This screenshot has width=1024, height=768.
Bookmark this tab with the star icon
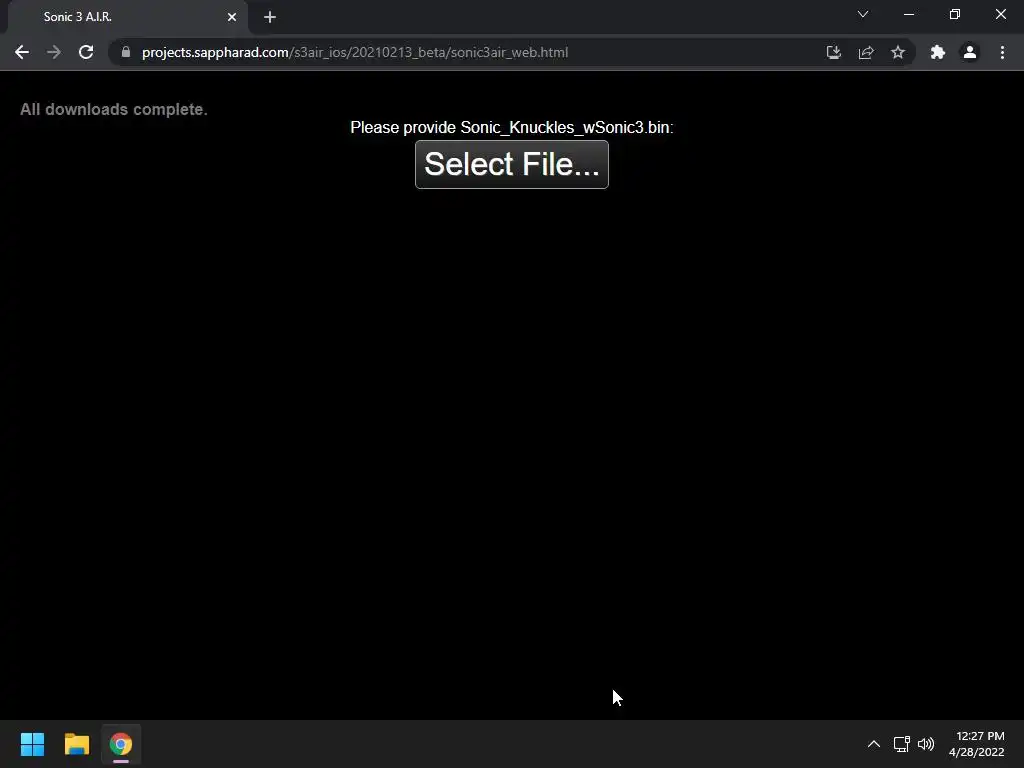pos(898,52)
